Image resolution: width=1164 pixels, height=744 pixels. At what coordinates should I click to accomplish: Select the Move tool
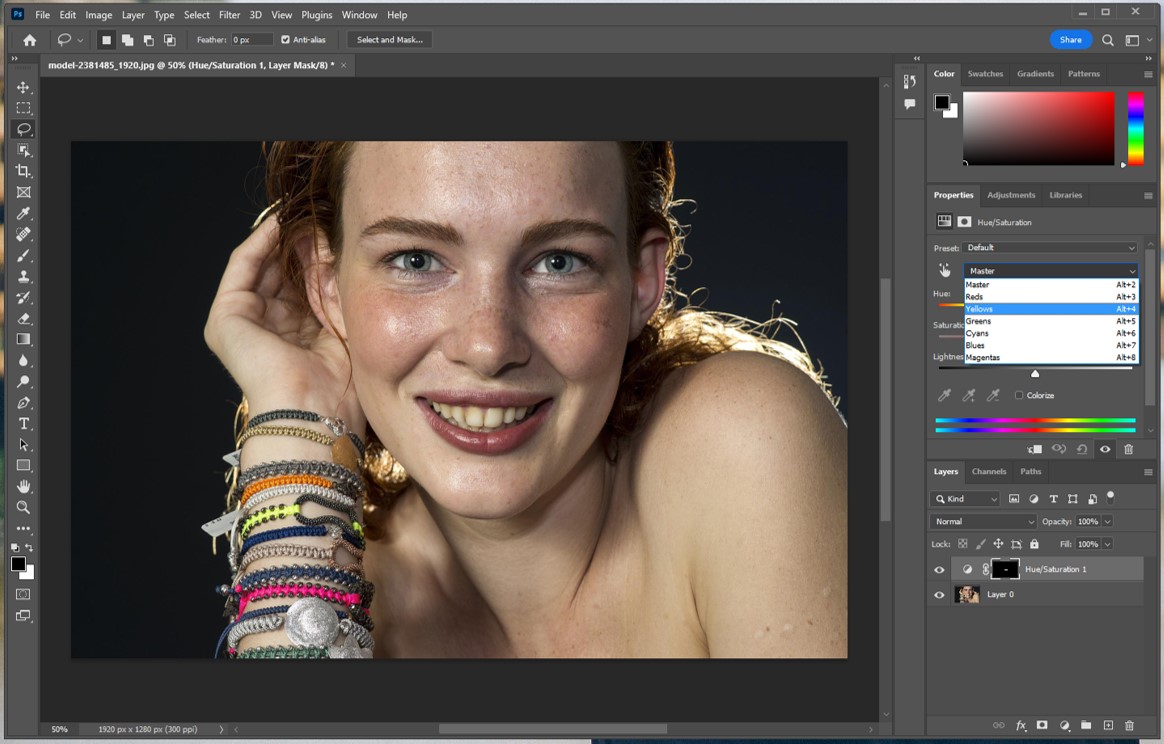pos(24,88)
